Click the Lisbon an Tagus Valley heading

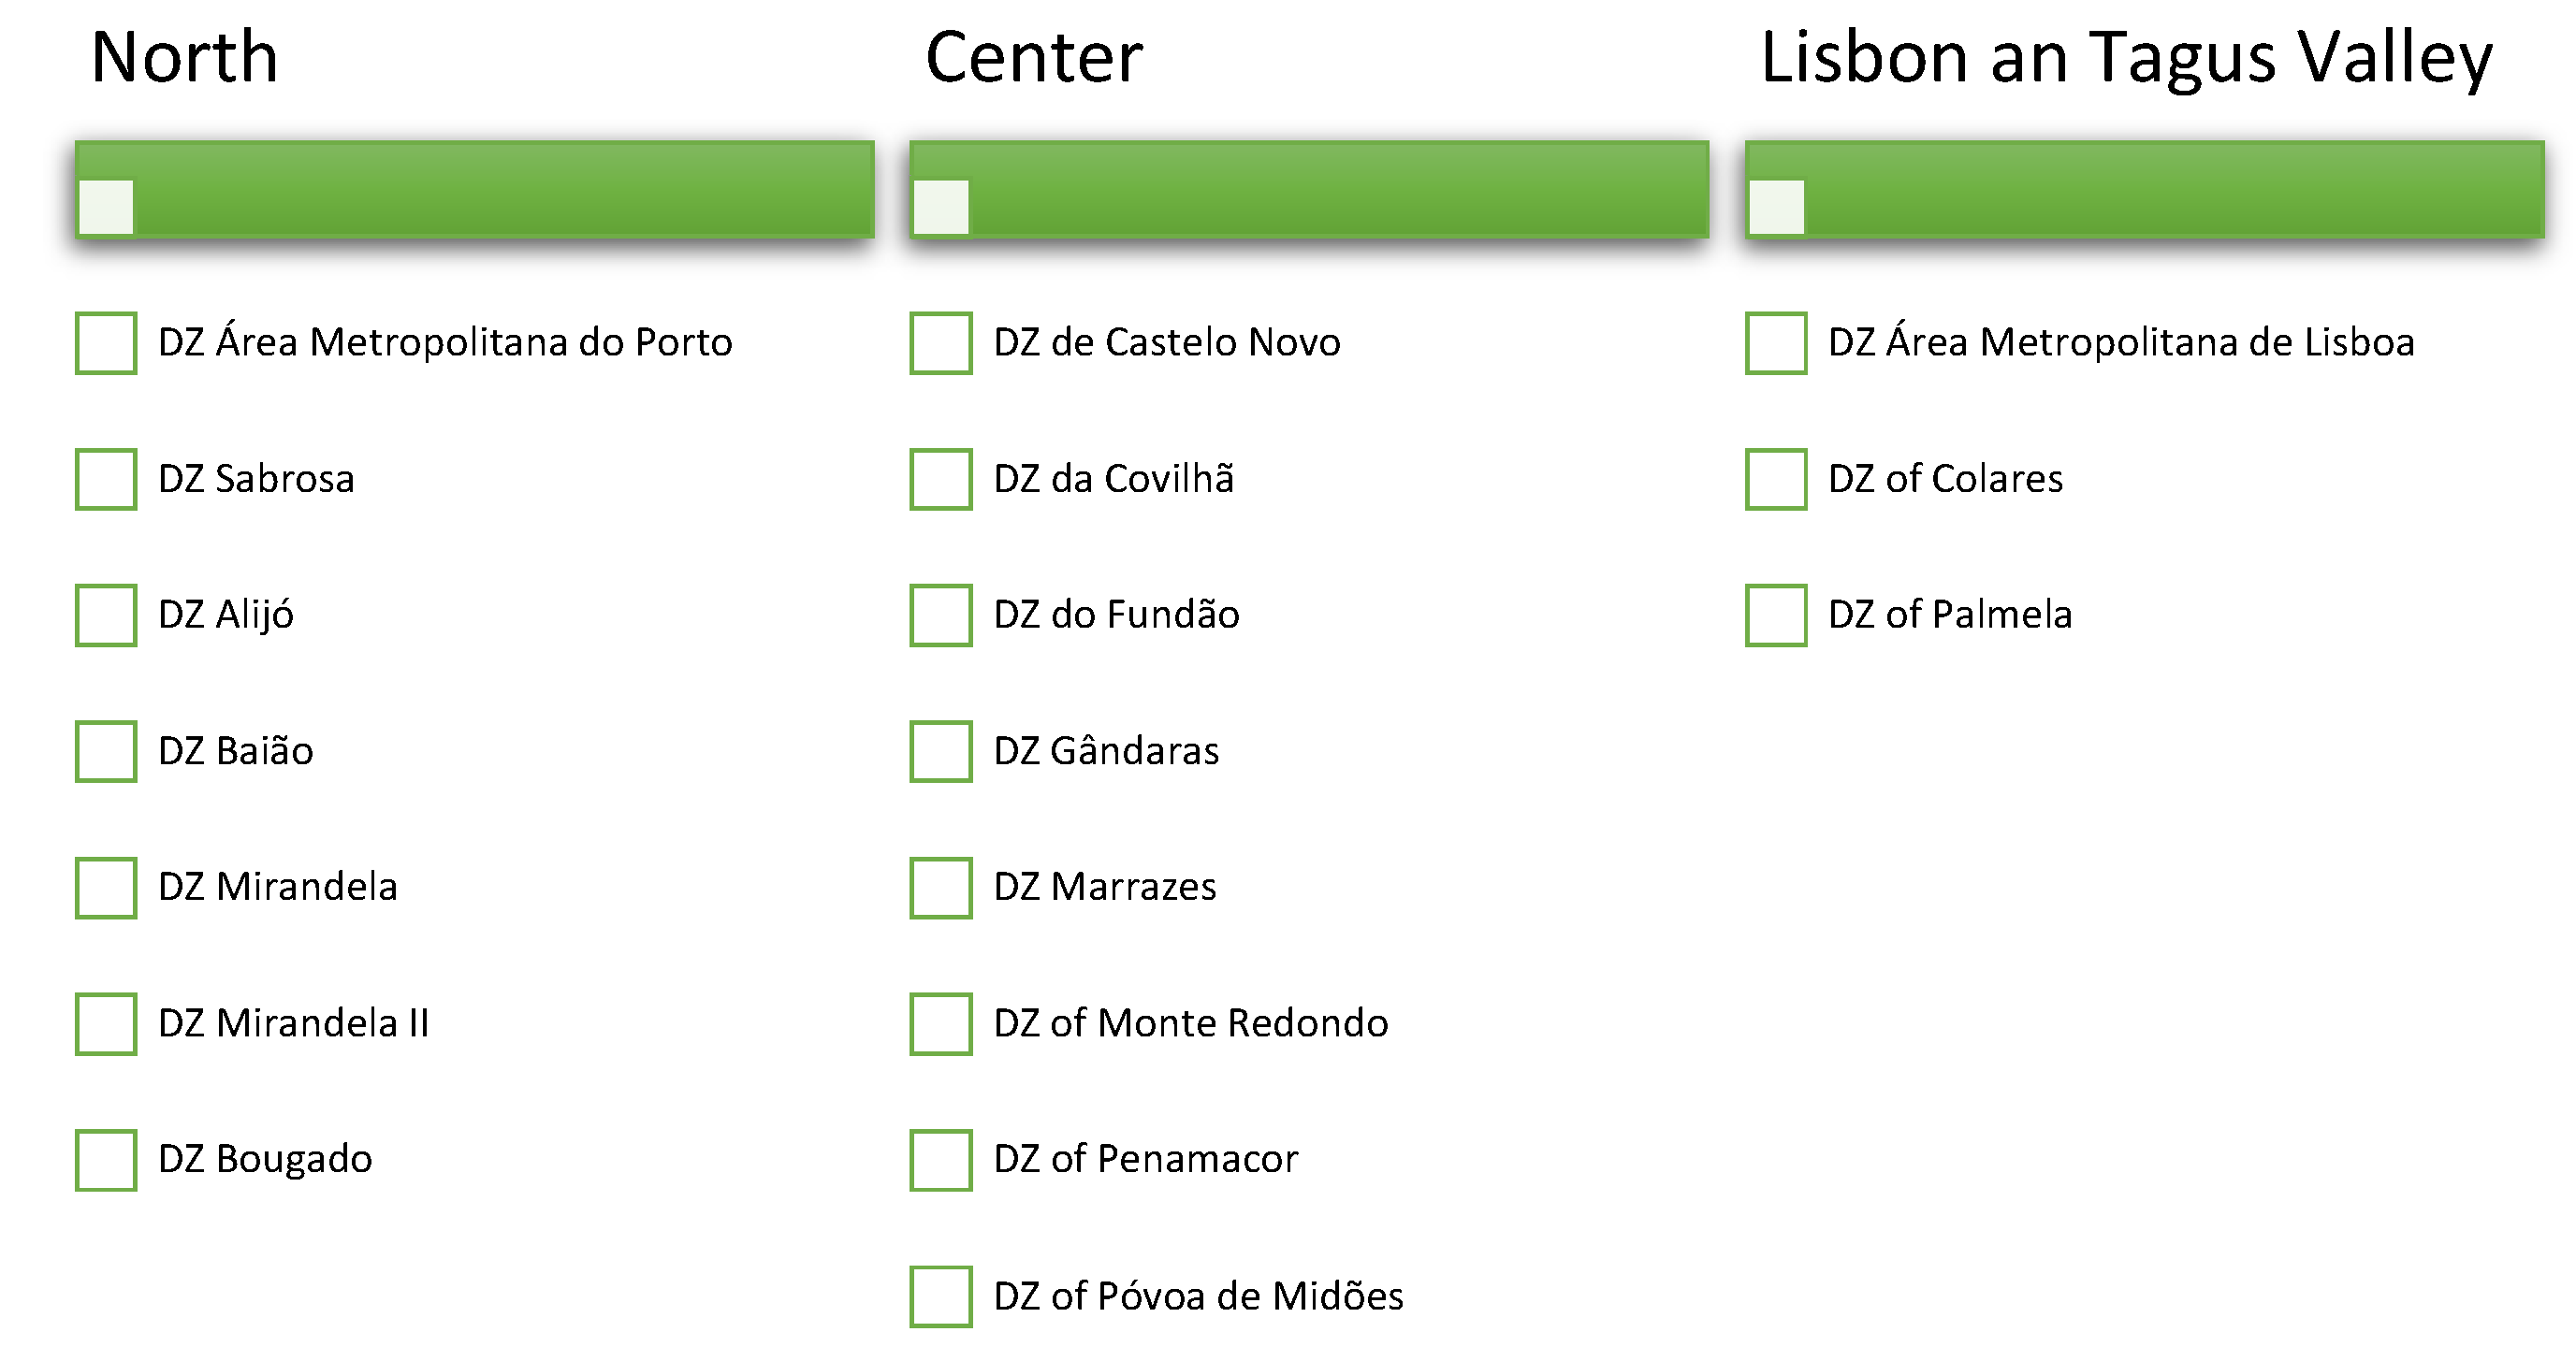[x=2126, y=58]
